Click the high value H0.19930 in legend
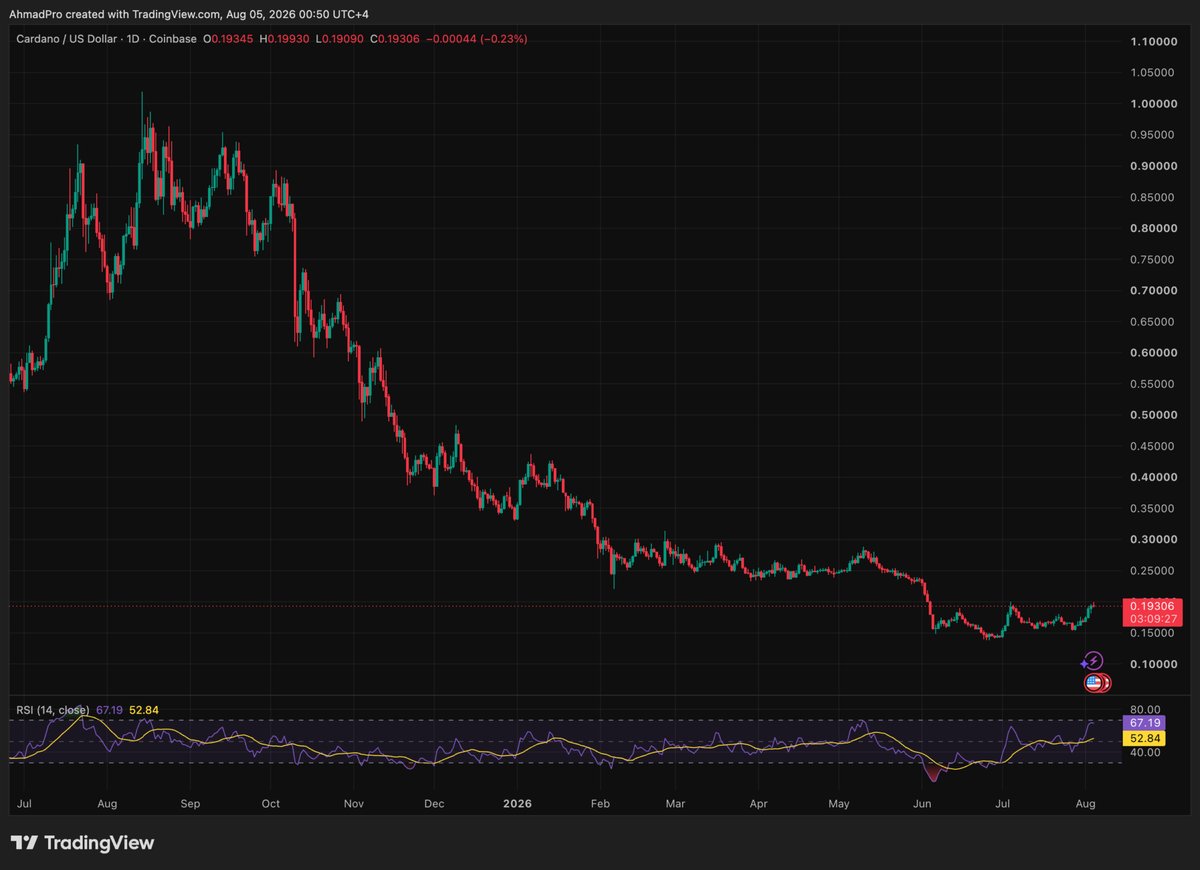 click(x=284, y=38)
